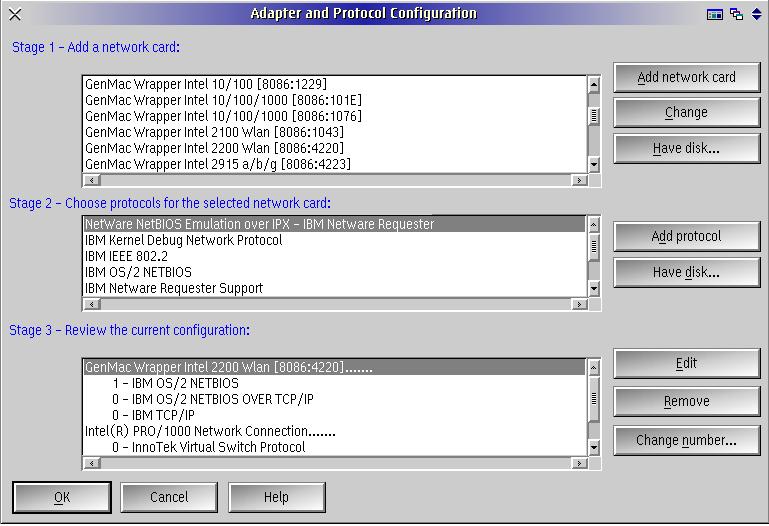Image resolution: width=769 pixels, height=526 pixels.
Task: Select GenMac Wrapper Intel 2100 Wlan [8086:1043]
Action: (334, 132)
